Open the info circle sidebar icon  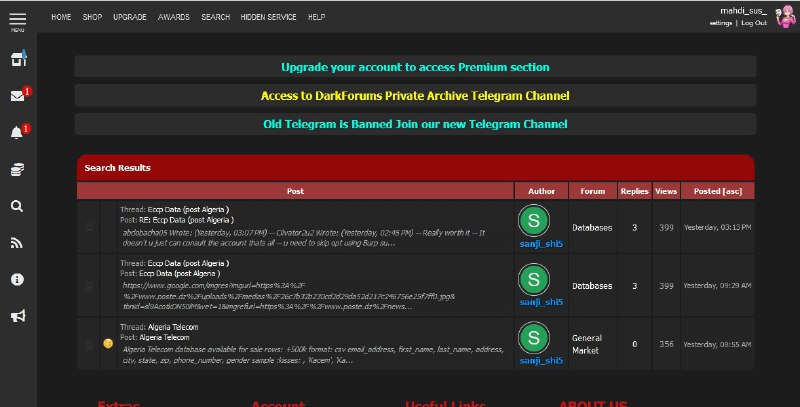coord(17,279)
